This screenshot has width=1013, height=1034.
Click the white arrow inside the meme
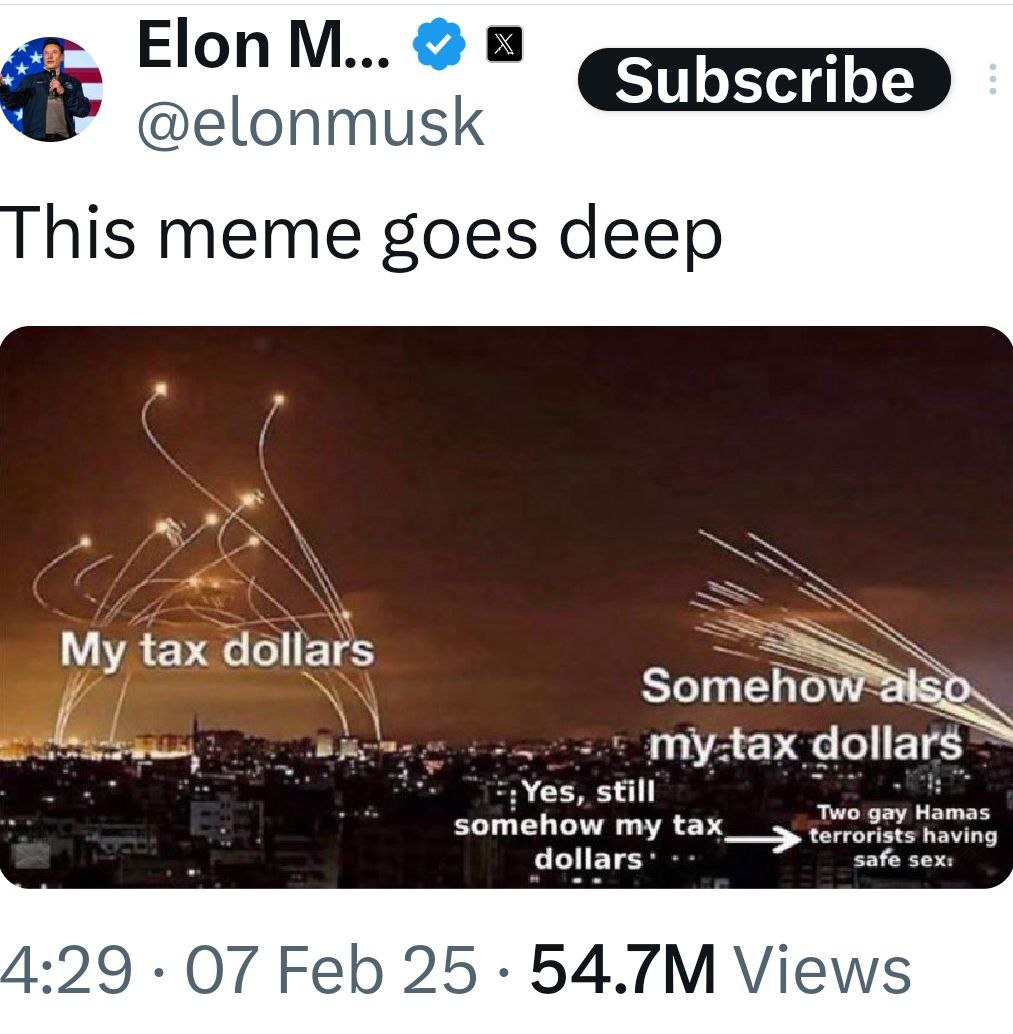(x=764, y=839)
